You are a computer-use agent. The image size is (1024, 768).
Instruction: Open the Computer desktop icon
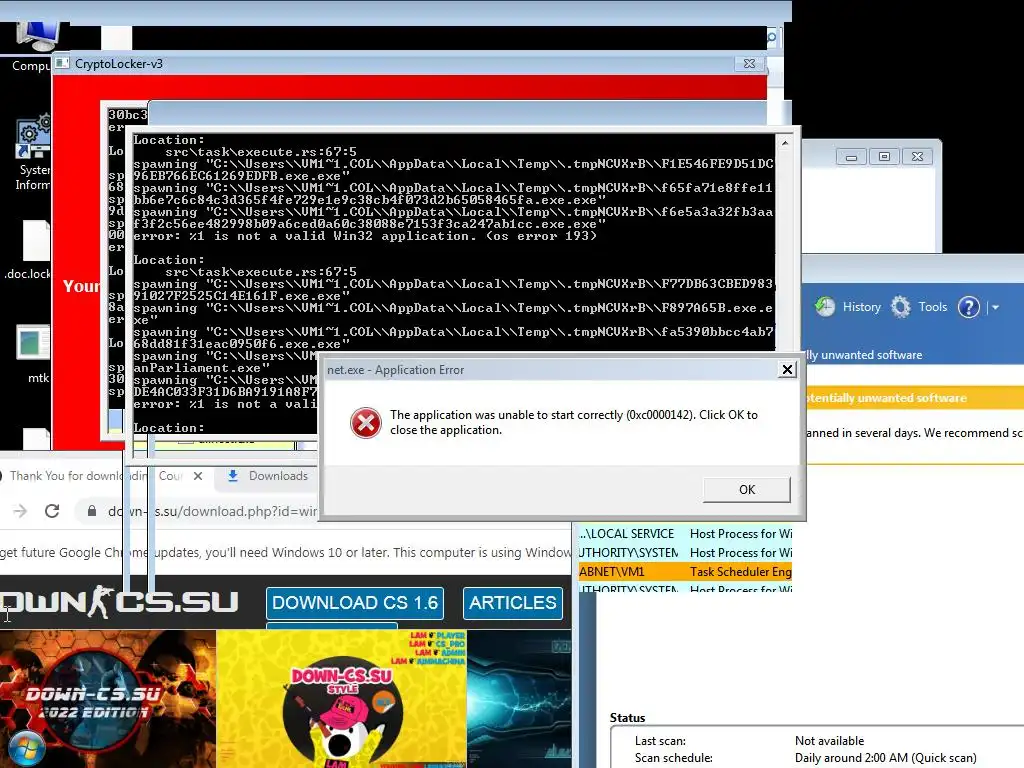(33, 46)
